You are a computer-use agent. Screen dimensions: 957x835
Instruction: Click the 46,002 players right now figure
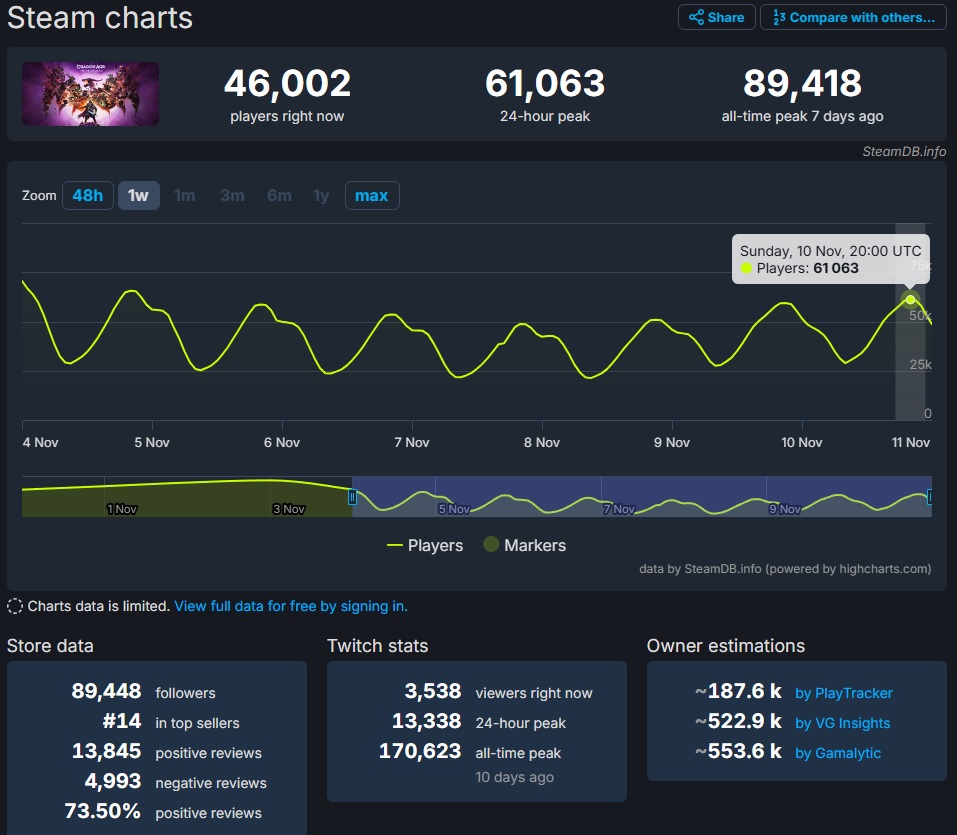[x=287, y=83]
